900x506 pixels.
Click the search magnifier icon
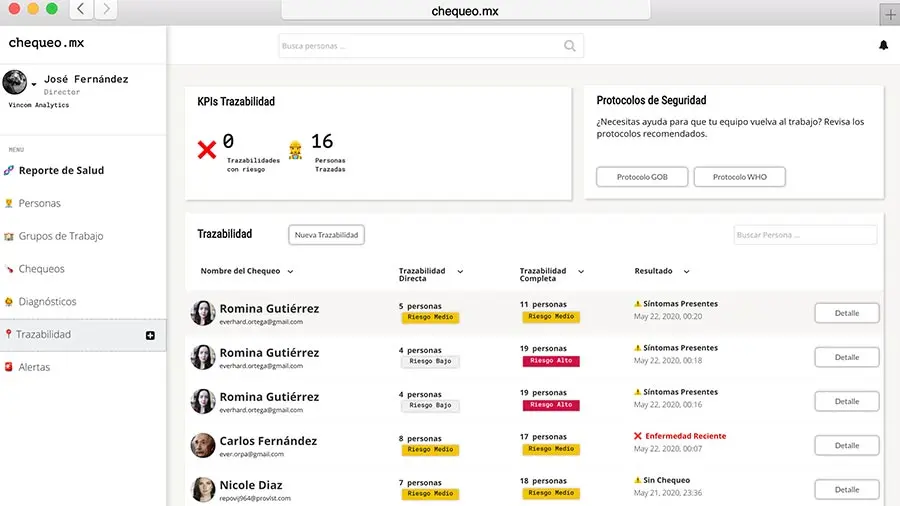pyautogui.click(x=570, y=45)
